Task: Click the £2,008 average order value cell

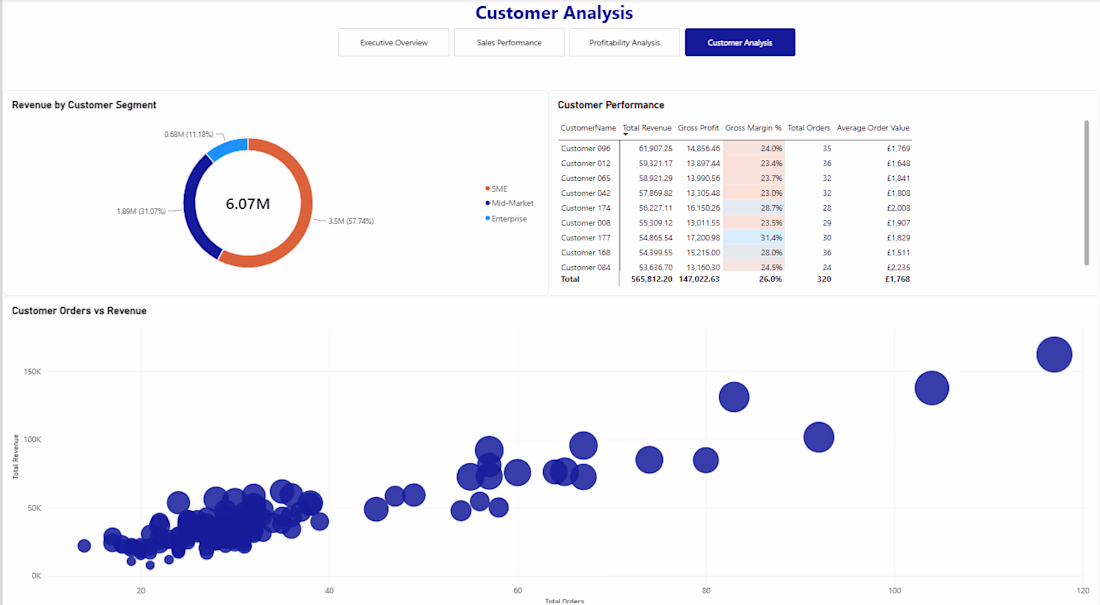Action: (898, 208)
